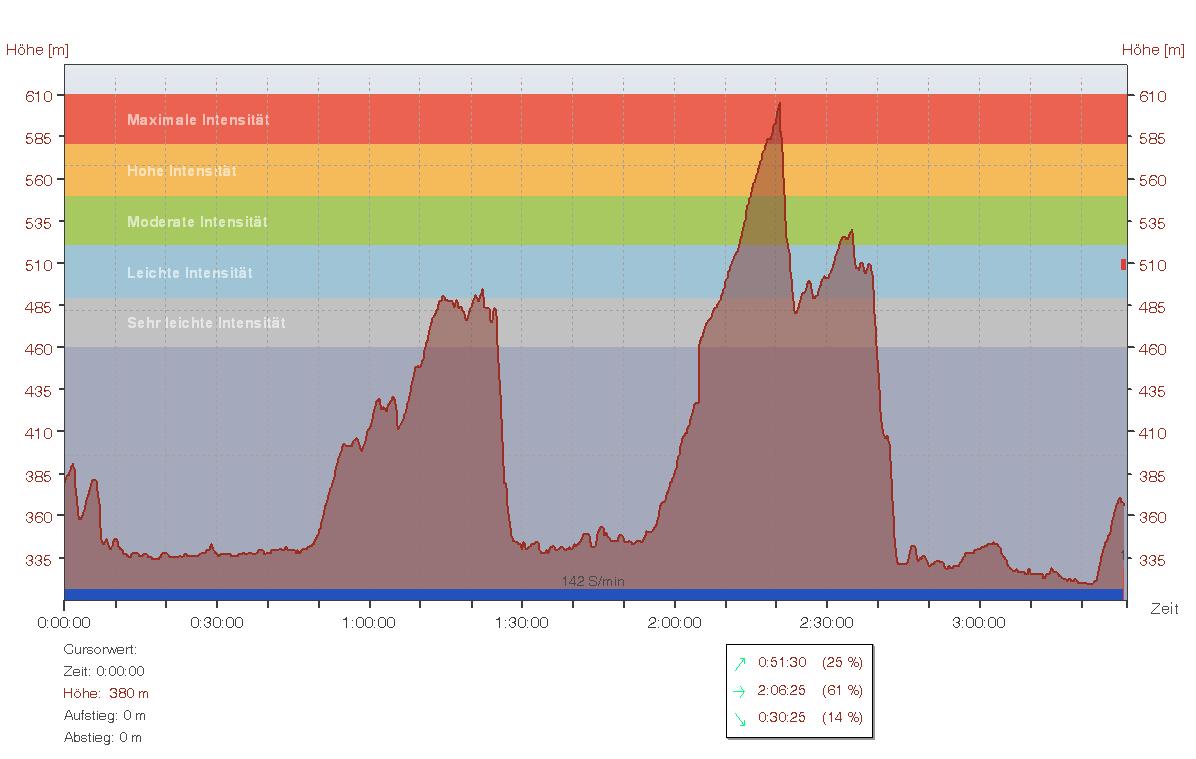Click ascent time '0:51:30' in legend
The height and width of the screenshot is (759, 1196).
click(x=782, y=662)
